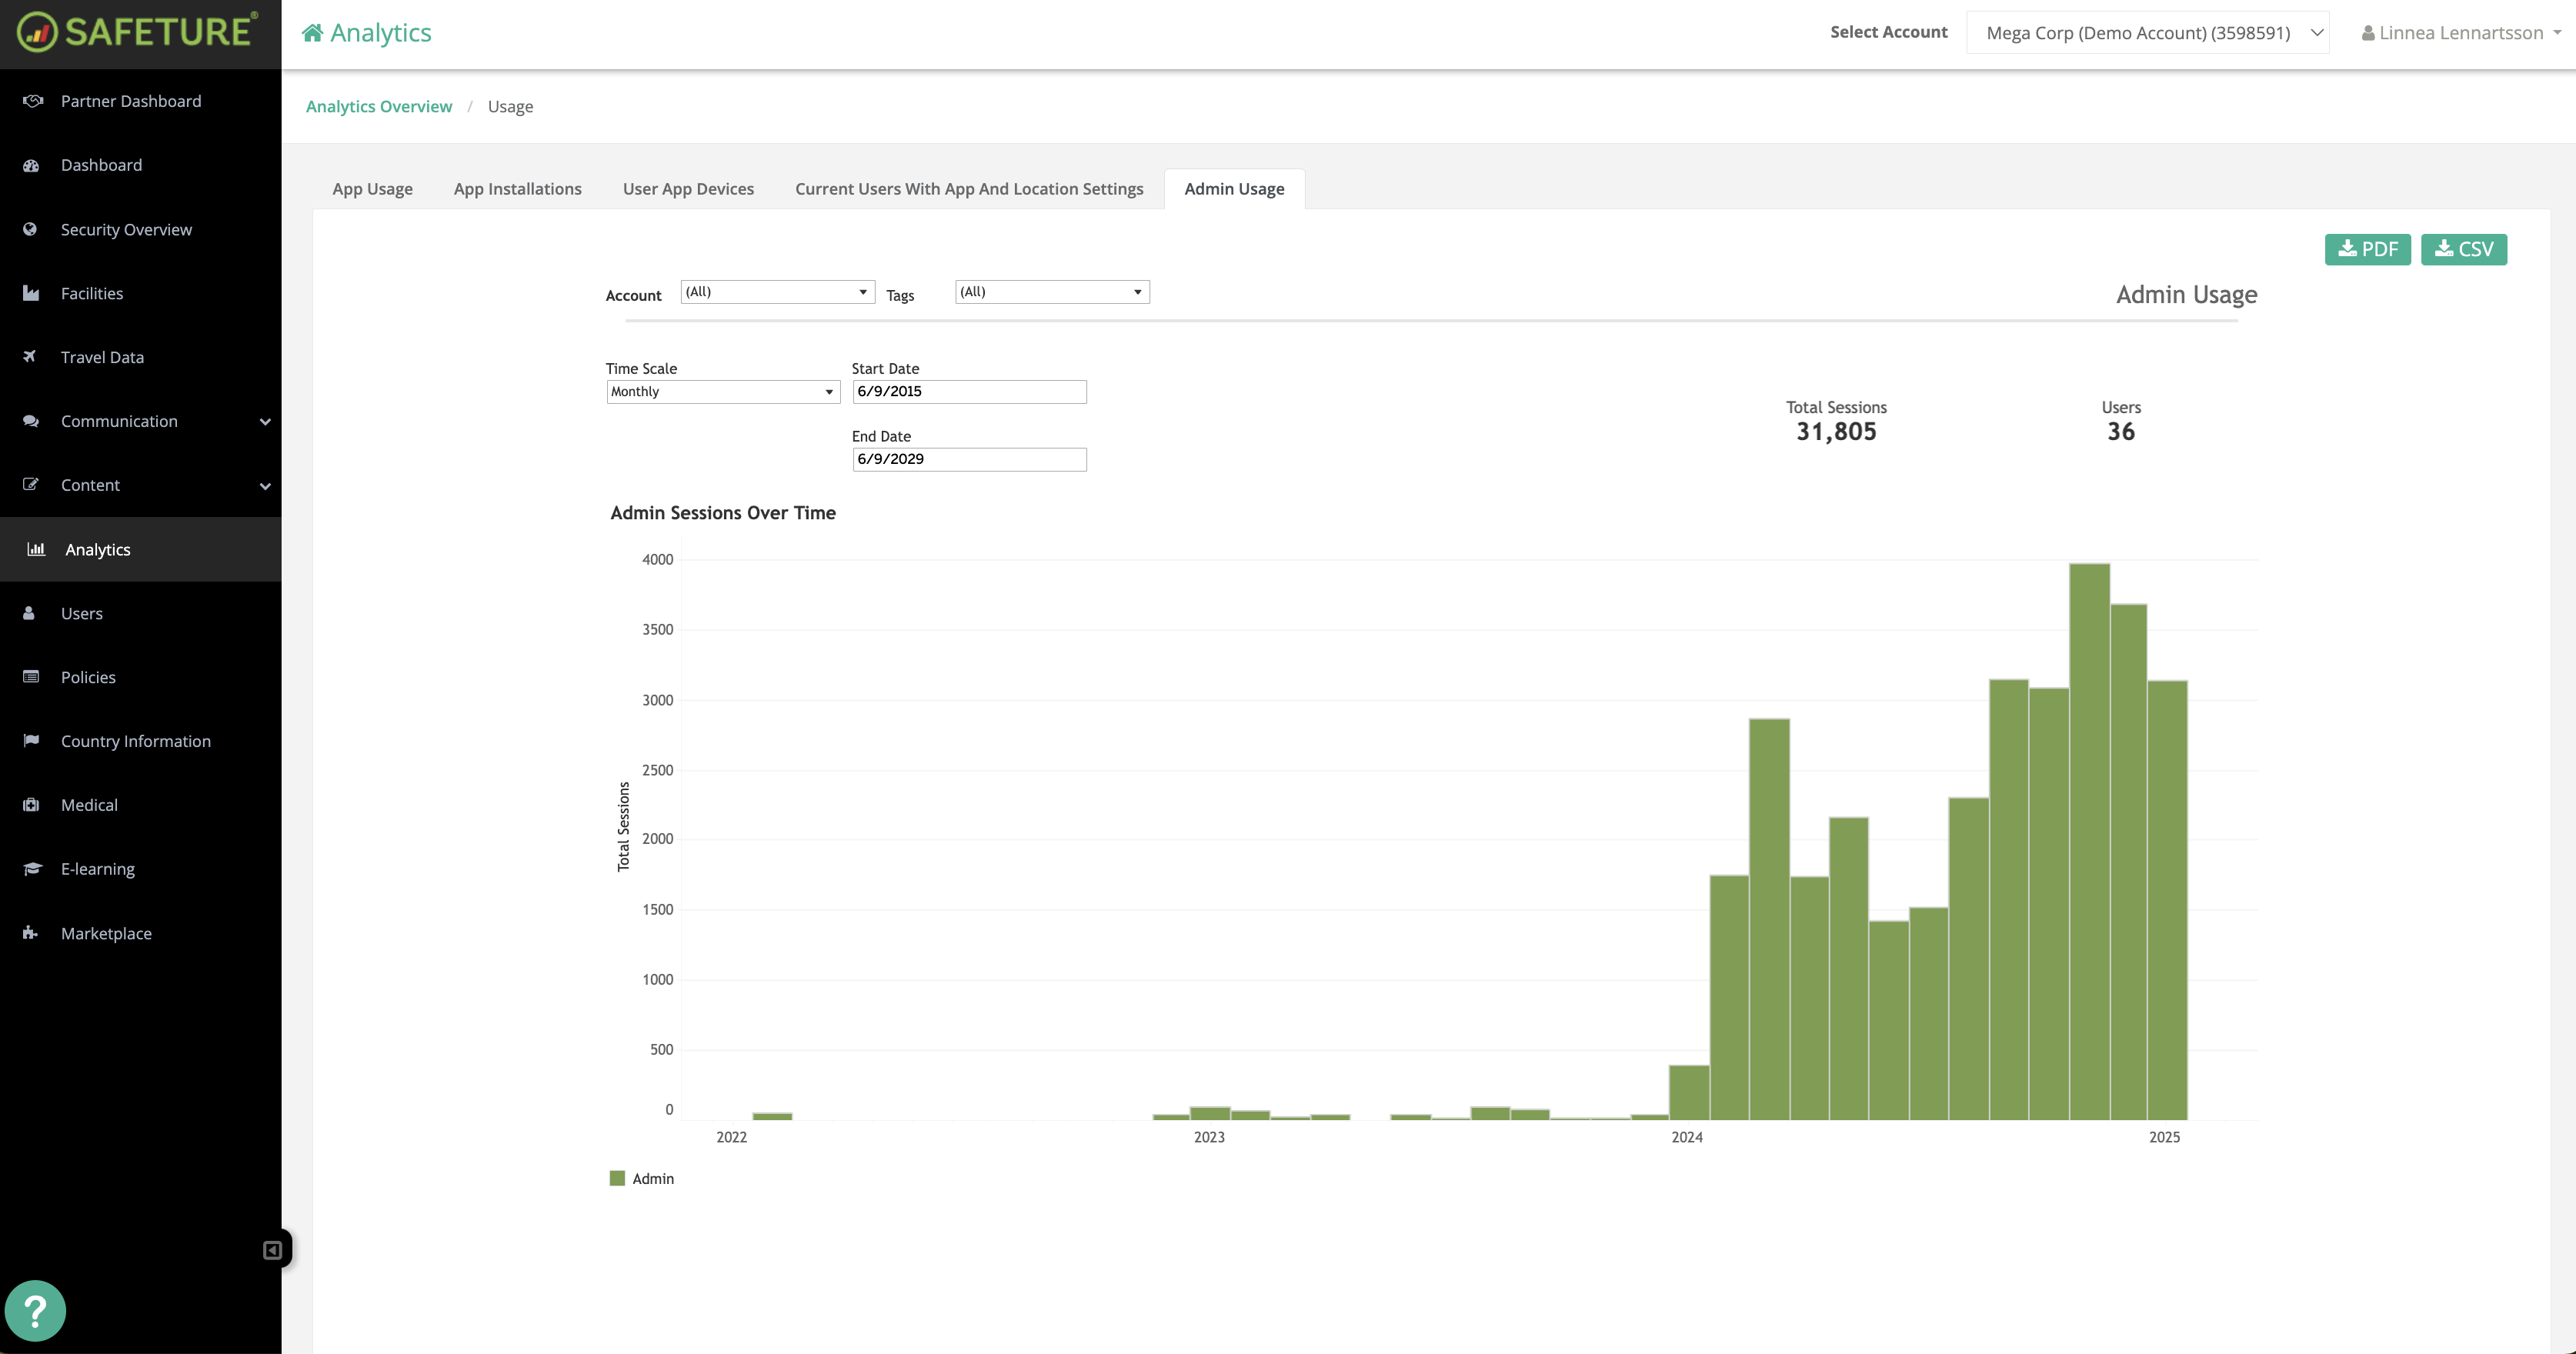Expand the Communication menu chevron

click(264, 421)
